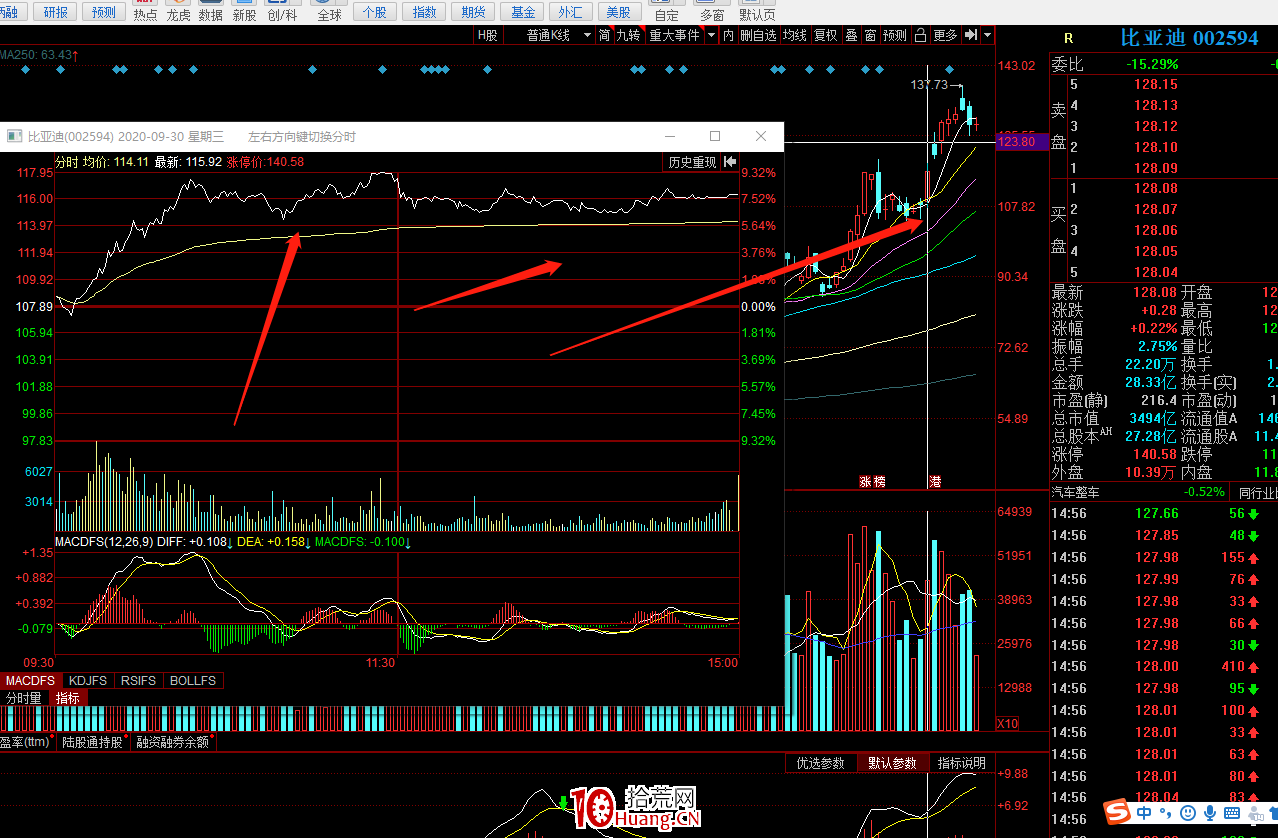Screen dimensions: 1278x838
Task: Open the 全球 global markets icon
Action: tap(329, 12)
